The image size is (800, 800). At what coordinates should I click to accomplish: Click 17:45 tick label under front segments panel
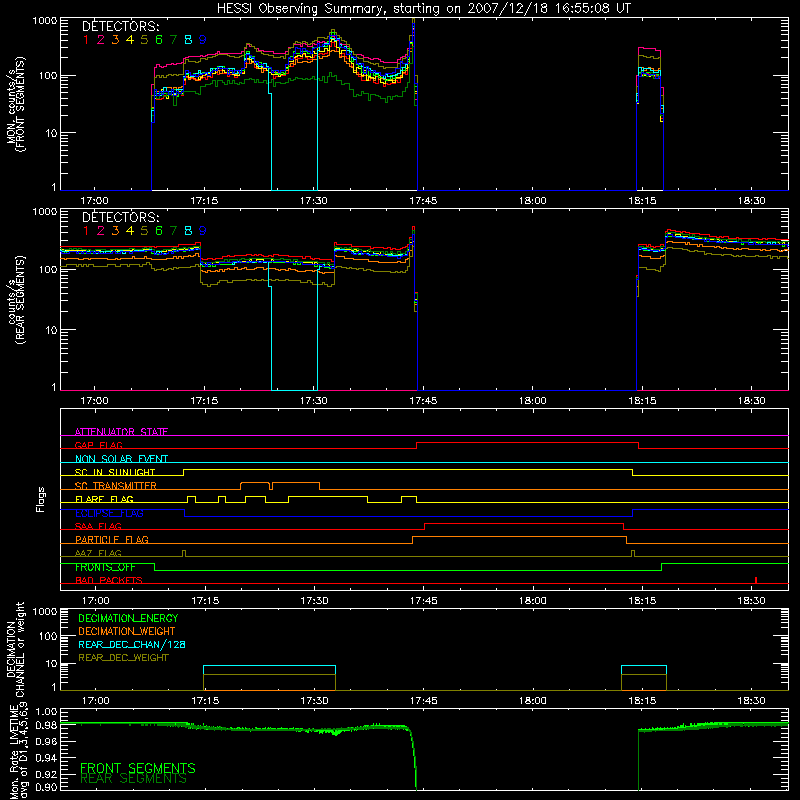coord(423,201)
